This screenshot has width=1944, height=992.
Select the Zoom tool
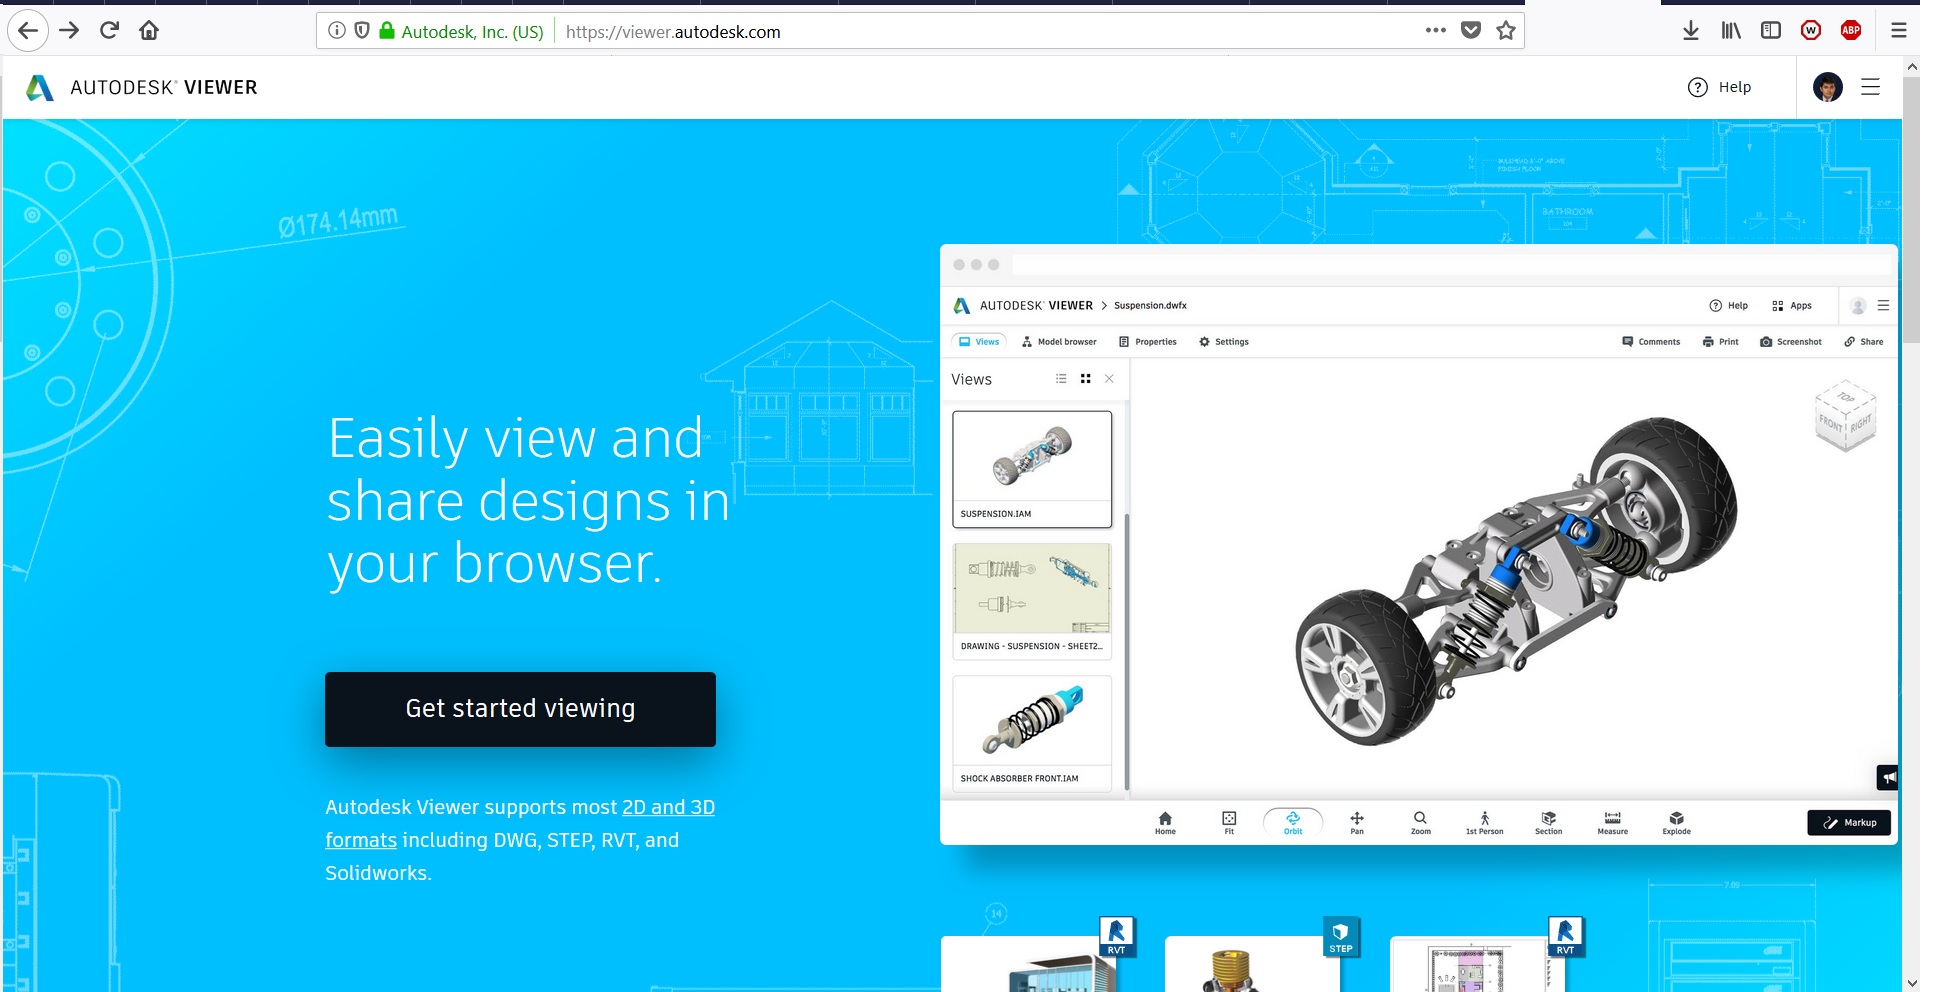click(1420, 823)
